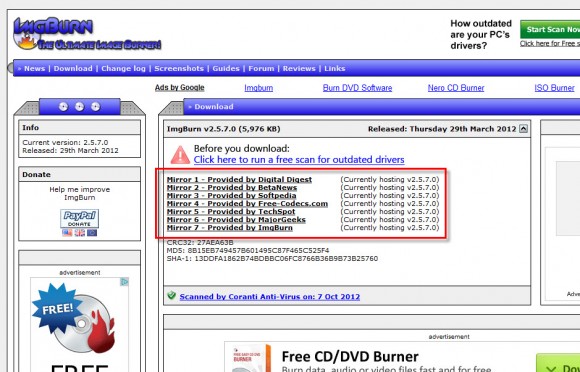Open the Links menu item
The image size is (580, 372).
(x=335, y=68)
